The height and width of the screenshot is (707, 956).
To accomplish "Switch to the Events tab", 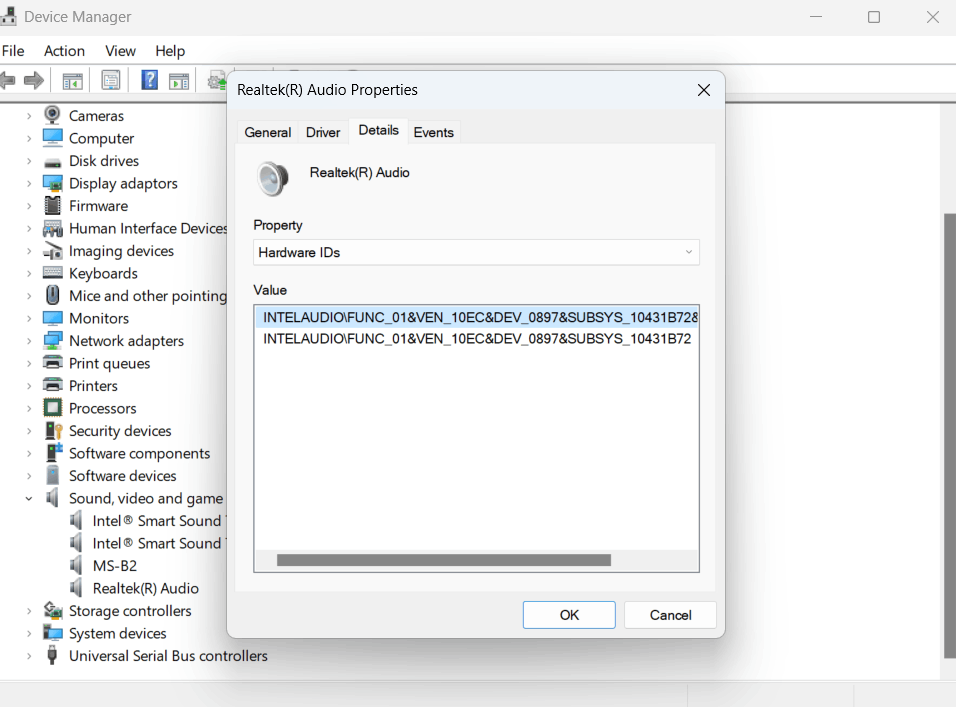I will [433, 132].
